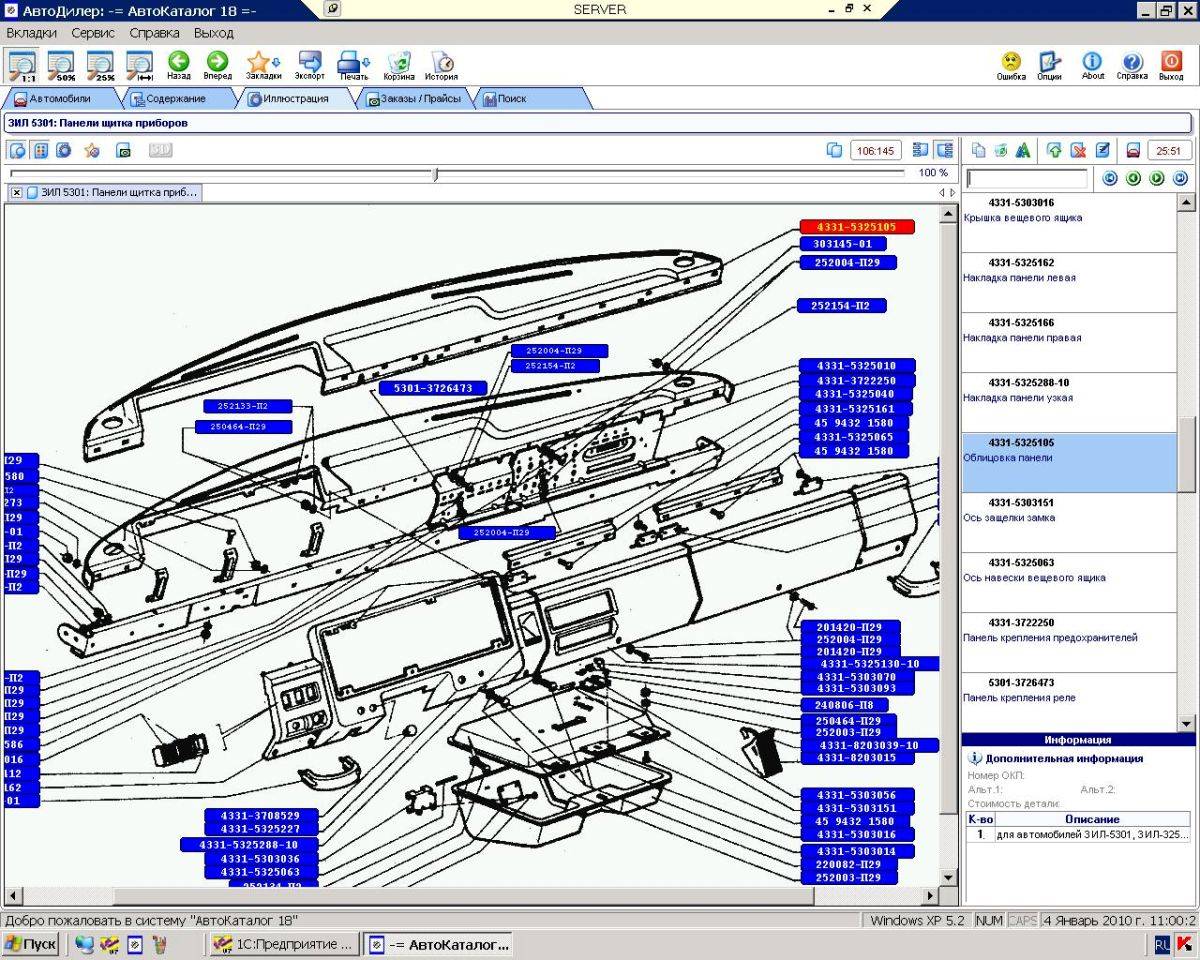This screenshot has height=960, width=1200.
Task: Go to next record green arrow
Action: (1157, 178)
